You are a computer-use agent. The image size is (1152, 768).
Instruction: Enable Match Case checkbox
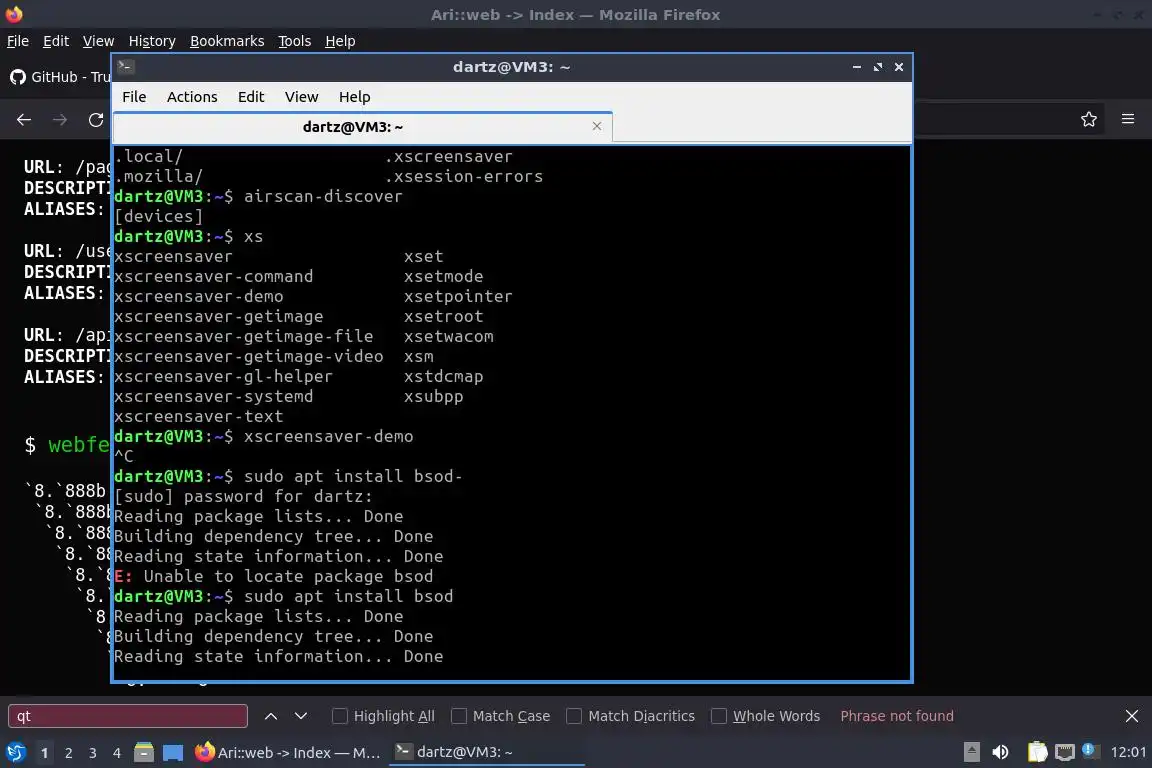click(458, 716)
